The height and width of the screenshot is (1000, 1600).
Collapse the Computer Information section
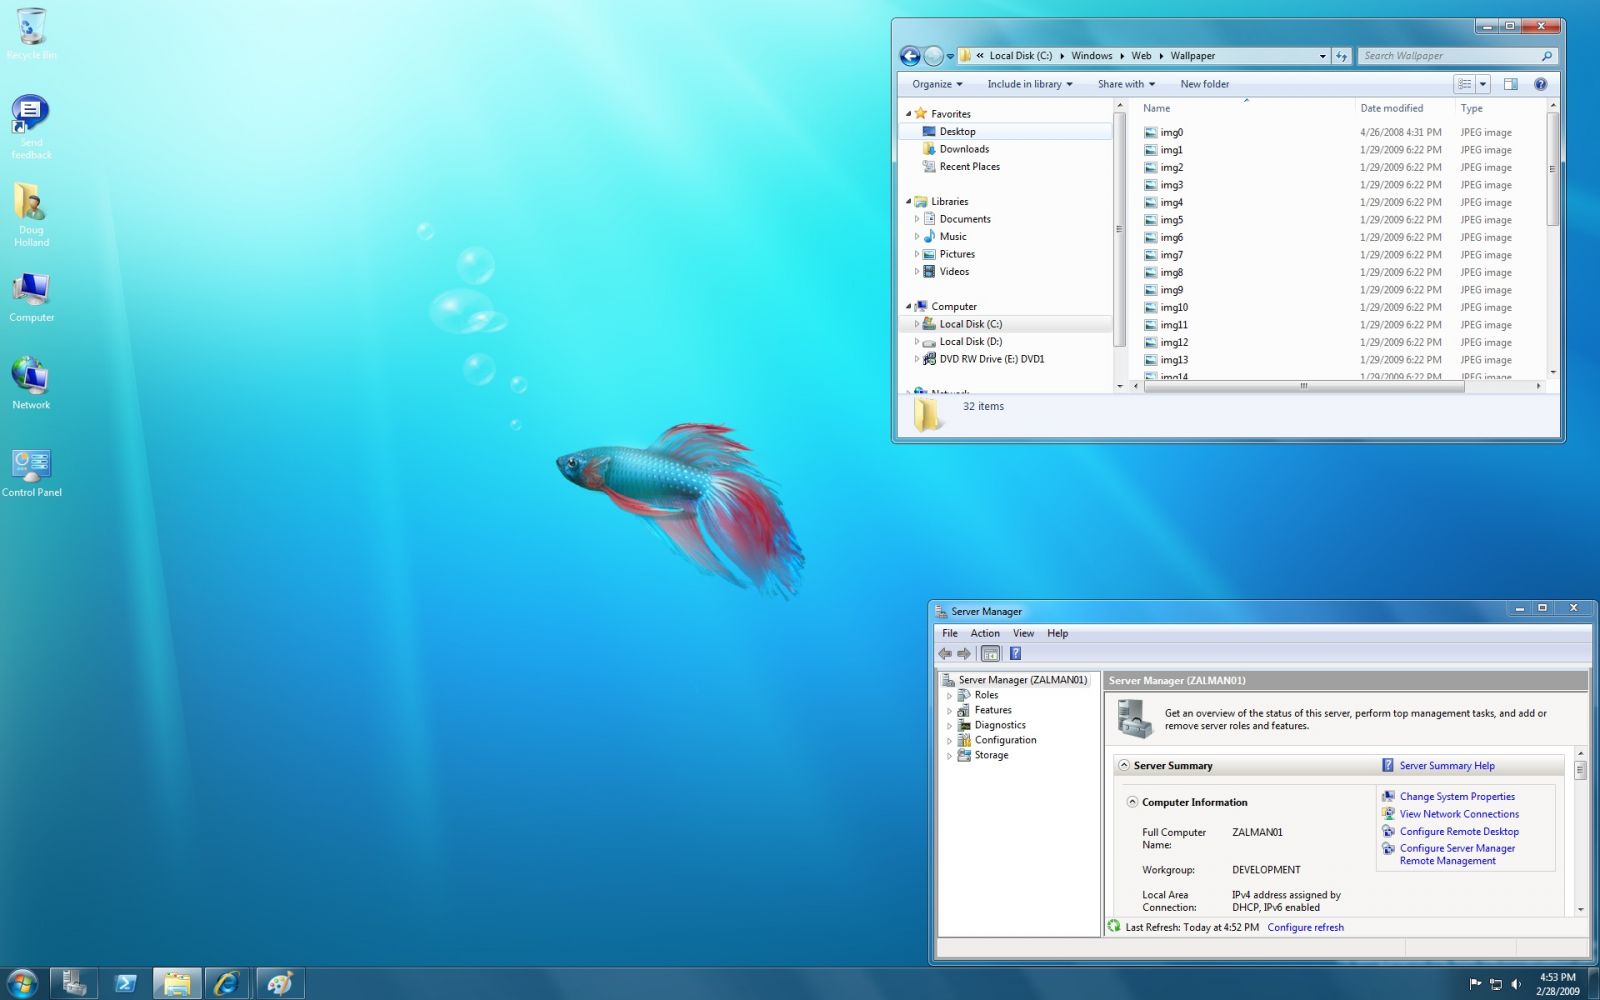(1132, 802)
